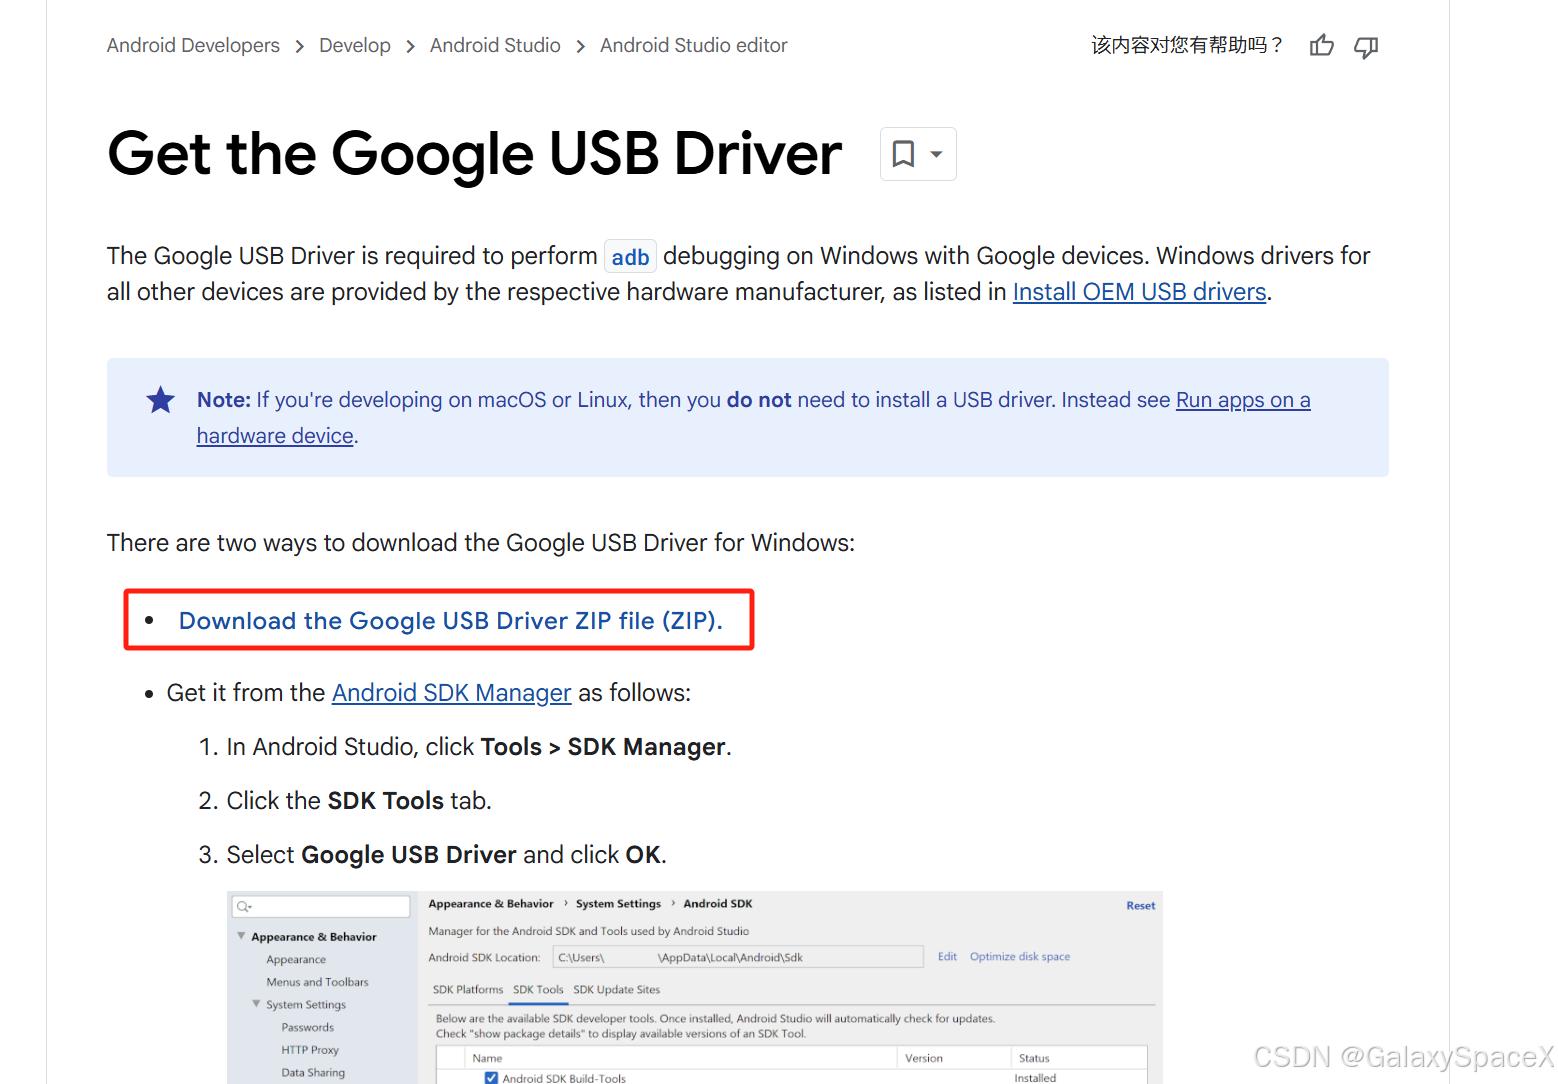Switch to the SDK Update Sites tab
The width and height of the screenshot is (1558, 1084).
(616, 990)
